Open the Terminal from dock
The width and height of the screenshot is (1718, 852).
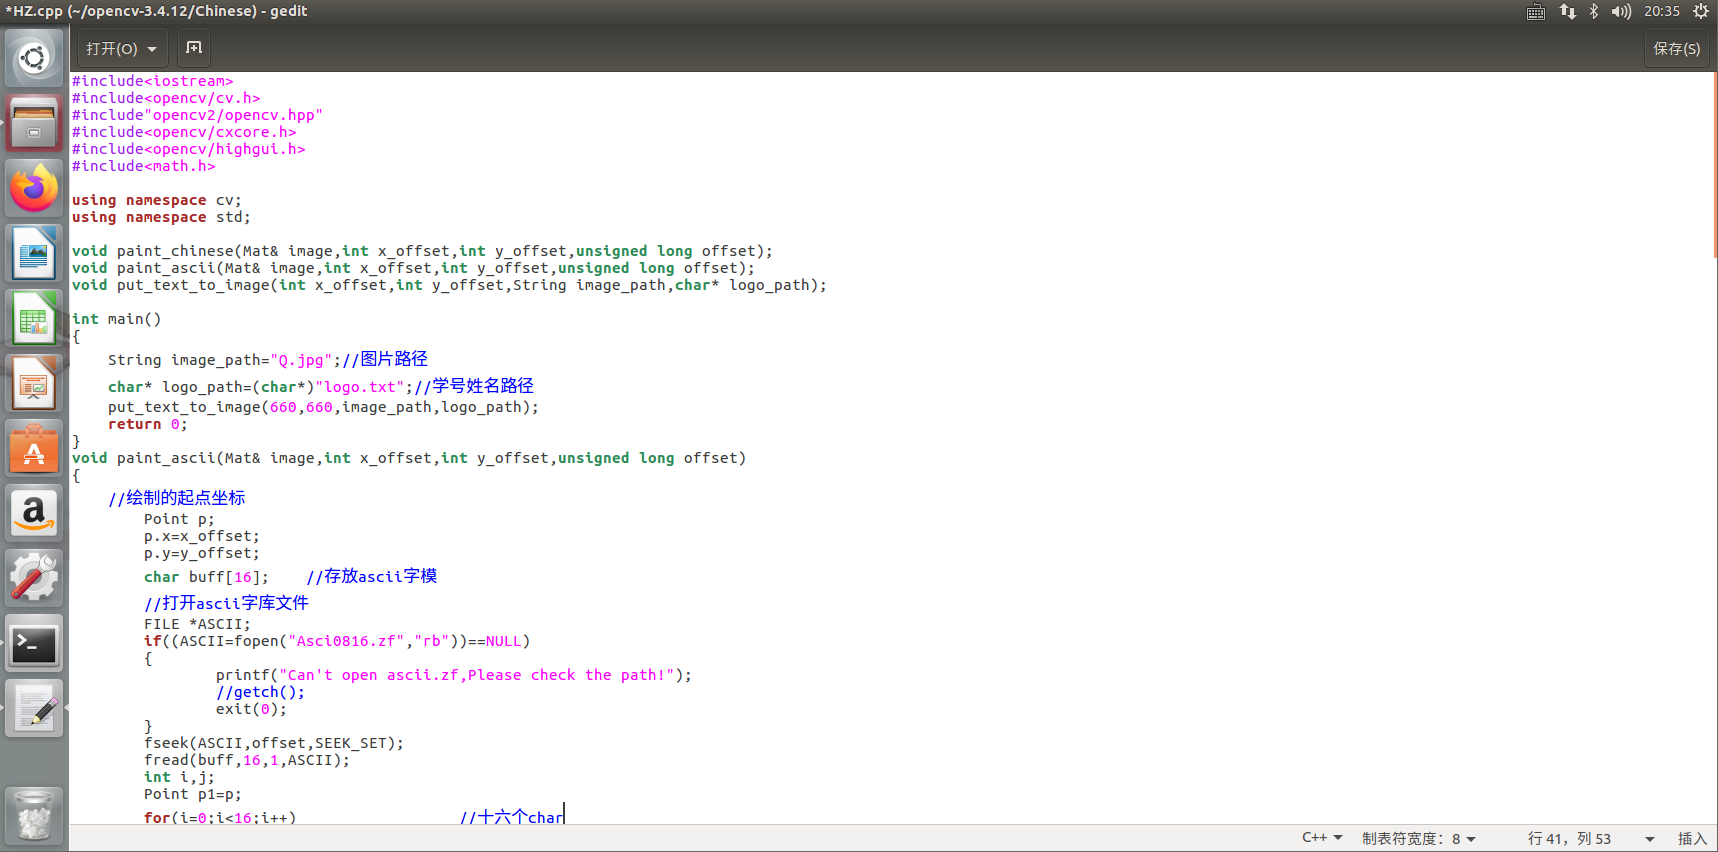[34, 643]
